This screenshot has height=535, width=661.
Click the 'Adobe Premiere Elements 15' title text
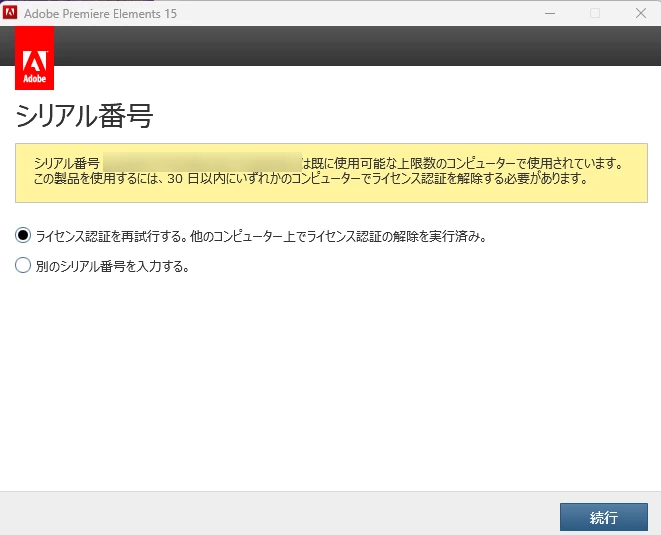[100, 14]
